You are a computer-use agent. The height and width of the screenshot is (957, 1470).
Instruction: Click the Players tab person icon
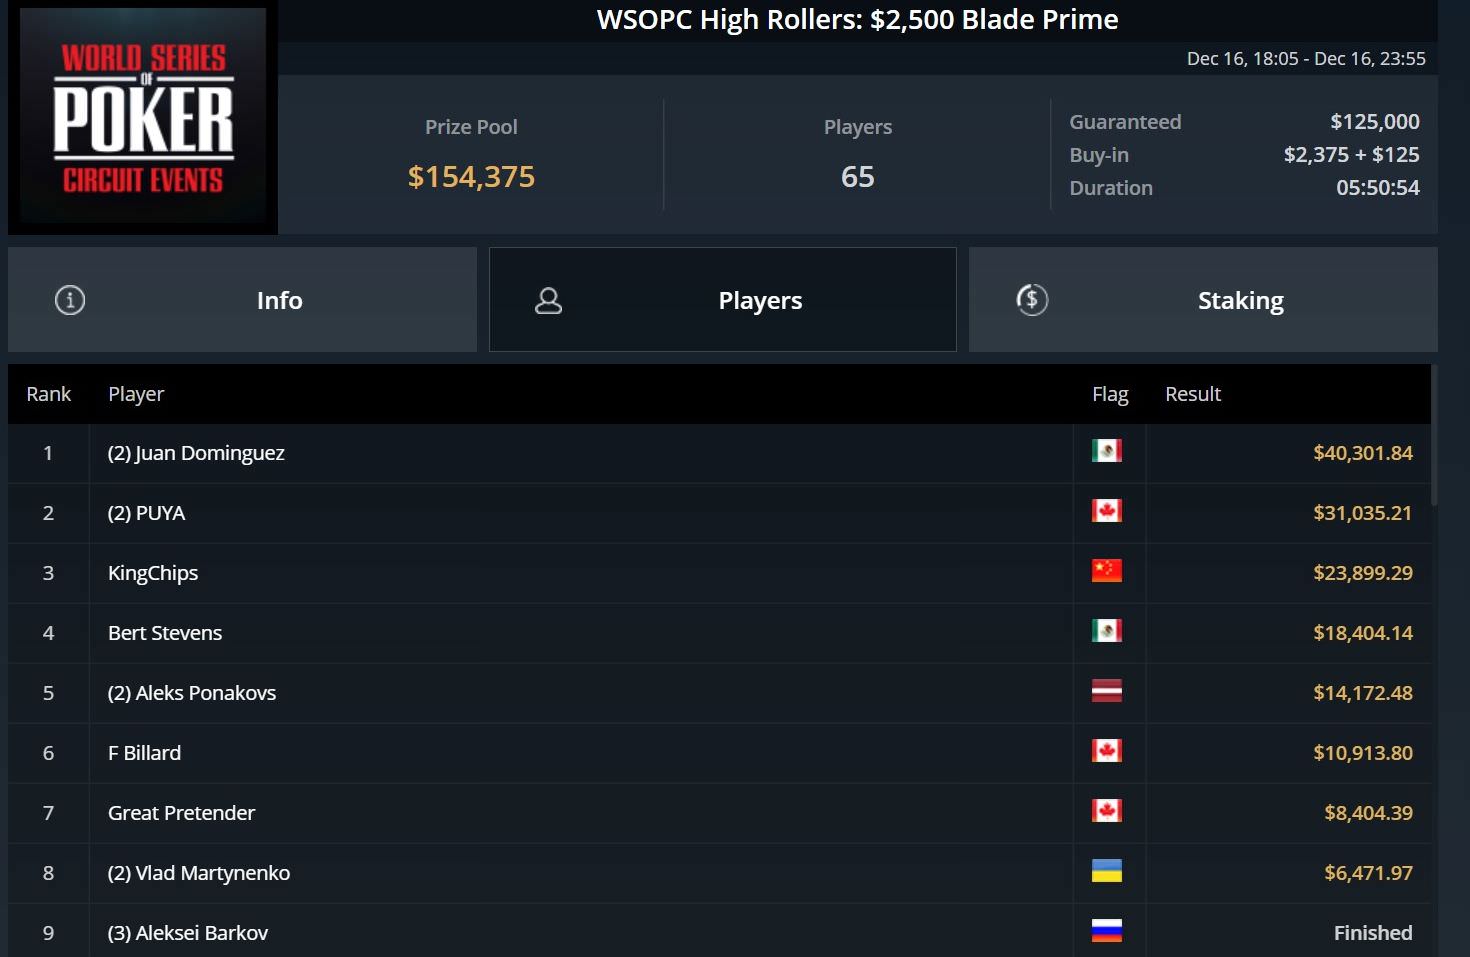[x=548, y=300]
